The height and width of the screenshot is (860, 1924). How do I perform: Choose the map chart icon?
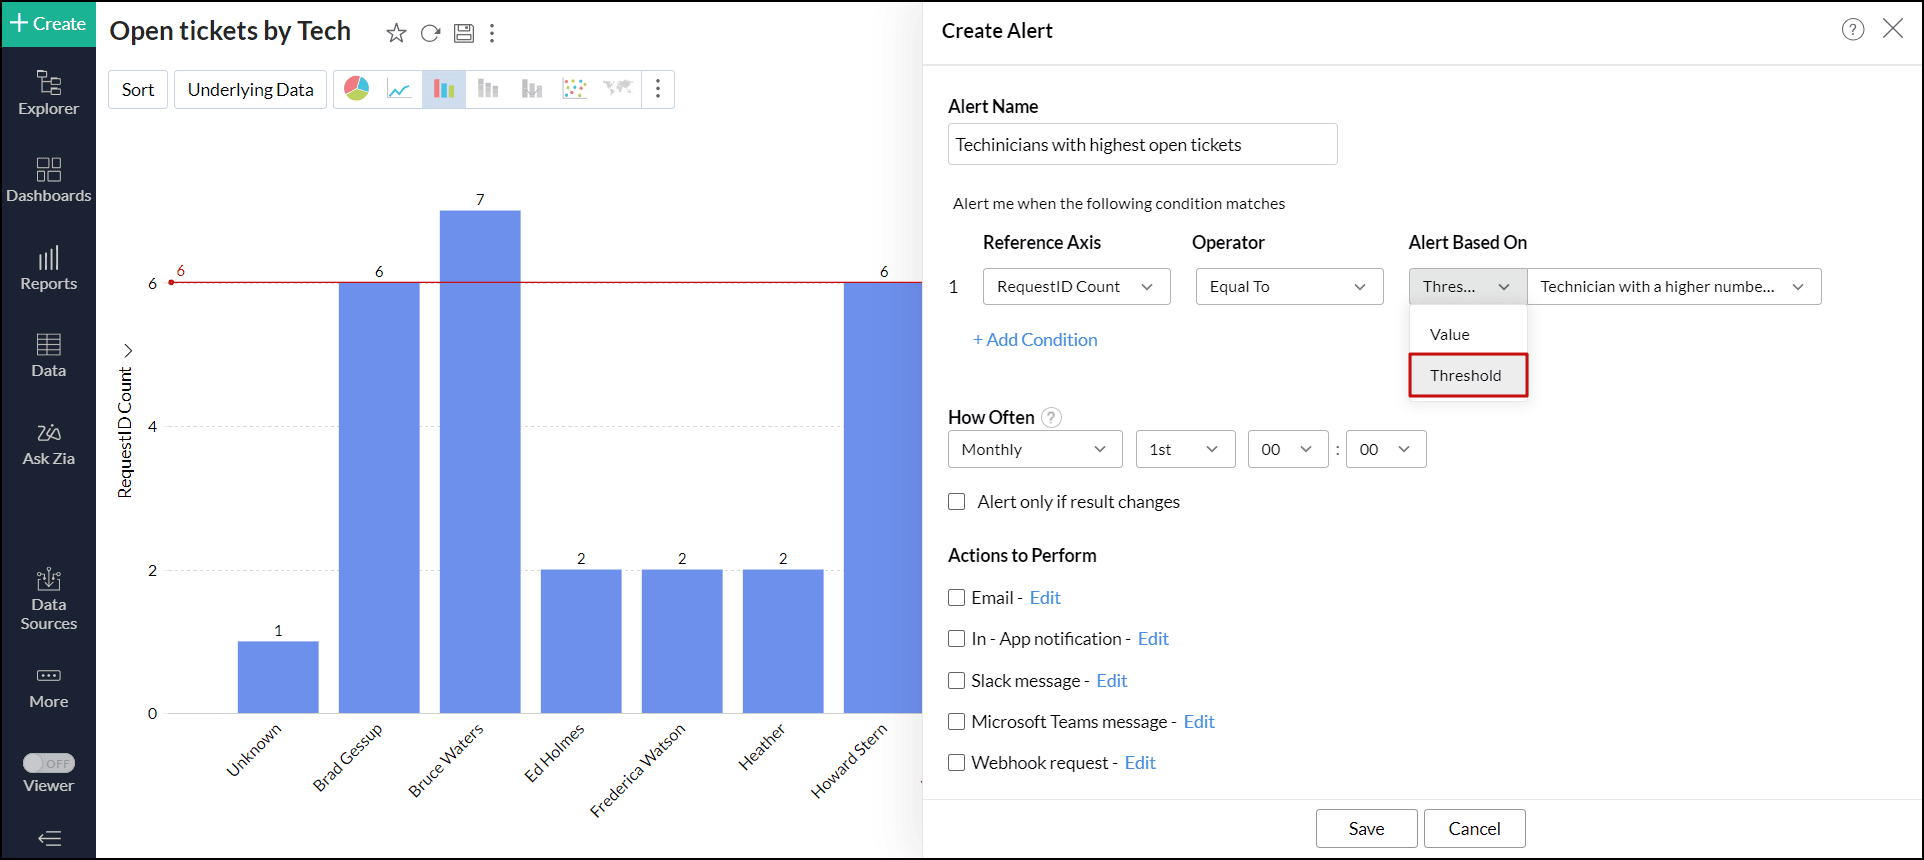click(617, 89)
